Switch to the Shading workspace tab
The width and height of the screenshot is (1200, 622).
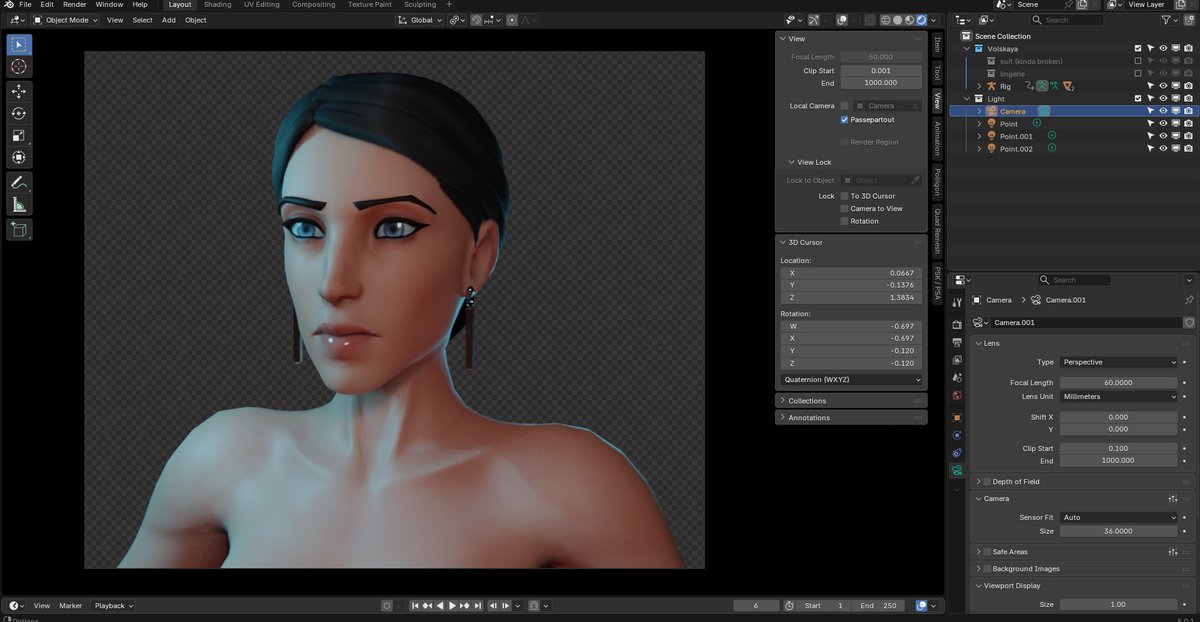[x=217, y=5]
